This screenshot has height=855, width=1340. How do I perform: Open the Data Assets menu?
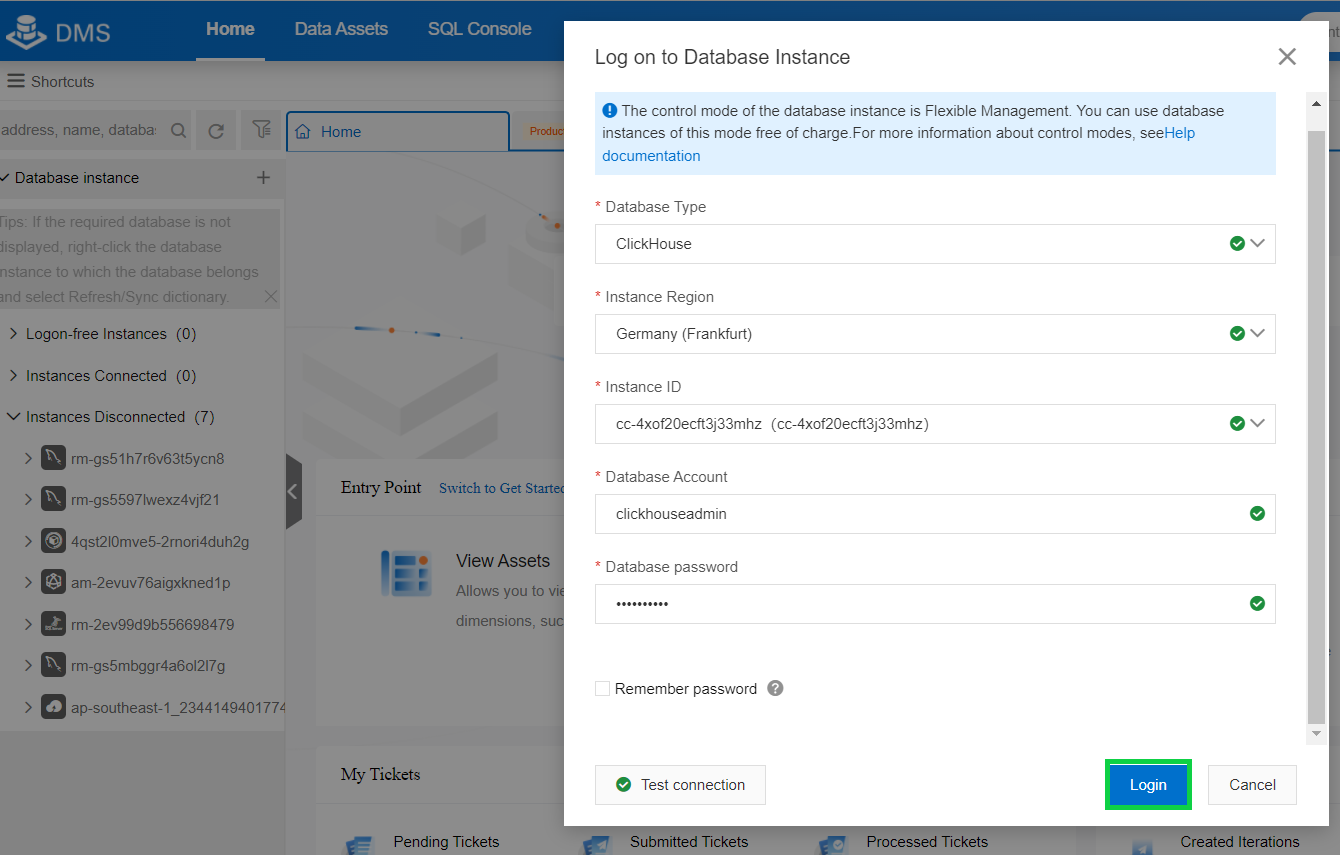coord(341,29)
